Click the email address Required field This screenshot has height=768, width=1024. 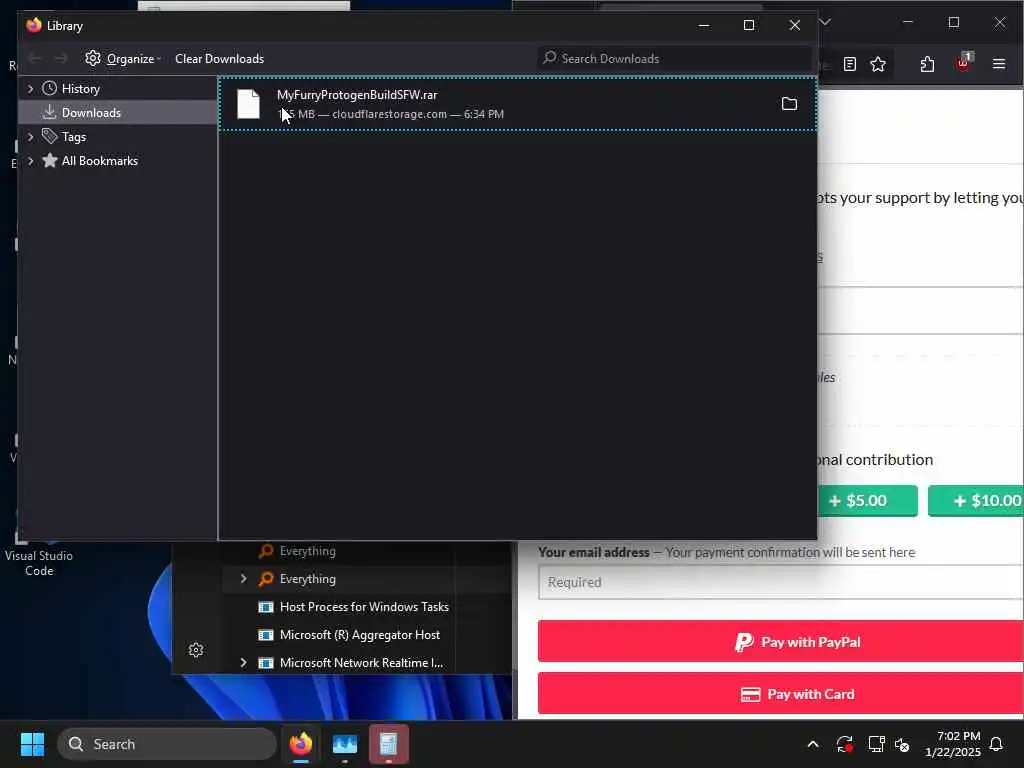tap(781, 582)
